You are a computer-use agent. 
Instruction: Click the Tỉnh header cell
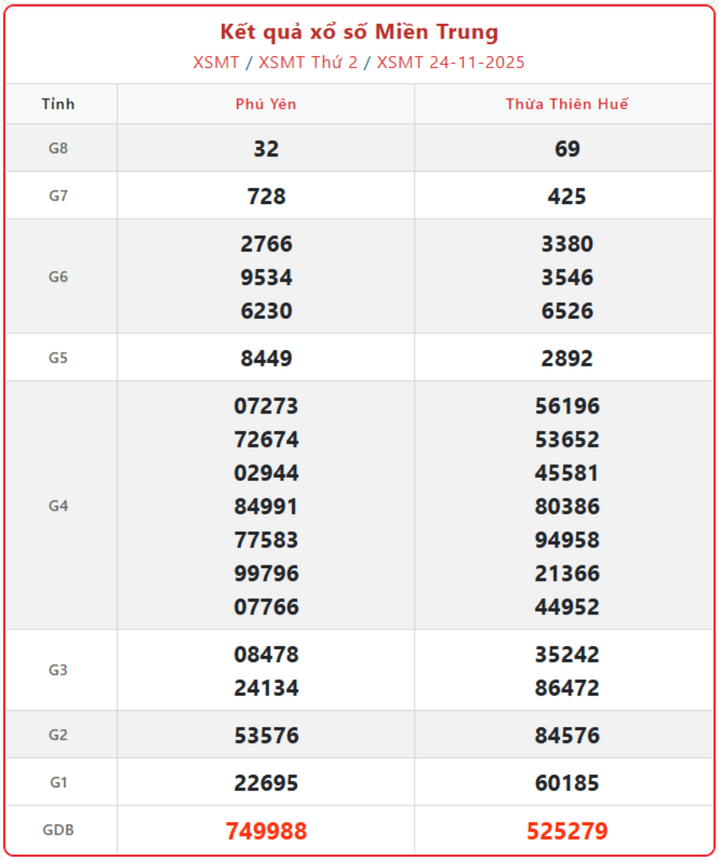point(59,104)
